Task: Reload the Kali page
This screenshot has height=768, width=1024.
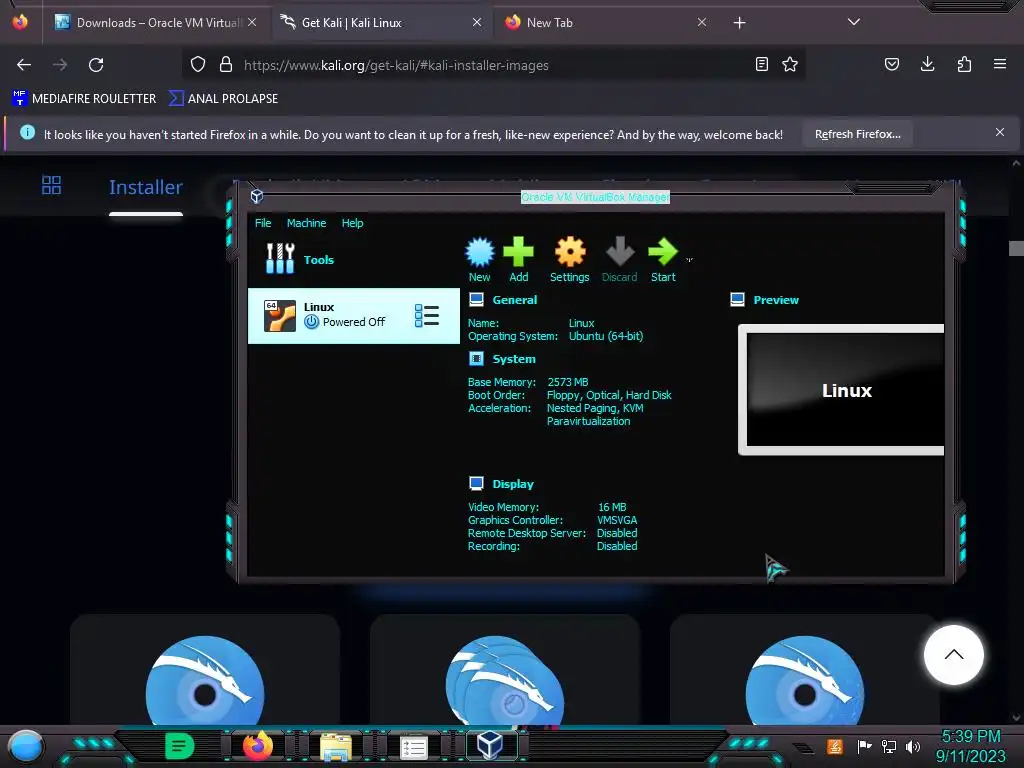Action: click(x=96, y=65)
